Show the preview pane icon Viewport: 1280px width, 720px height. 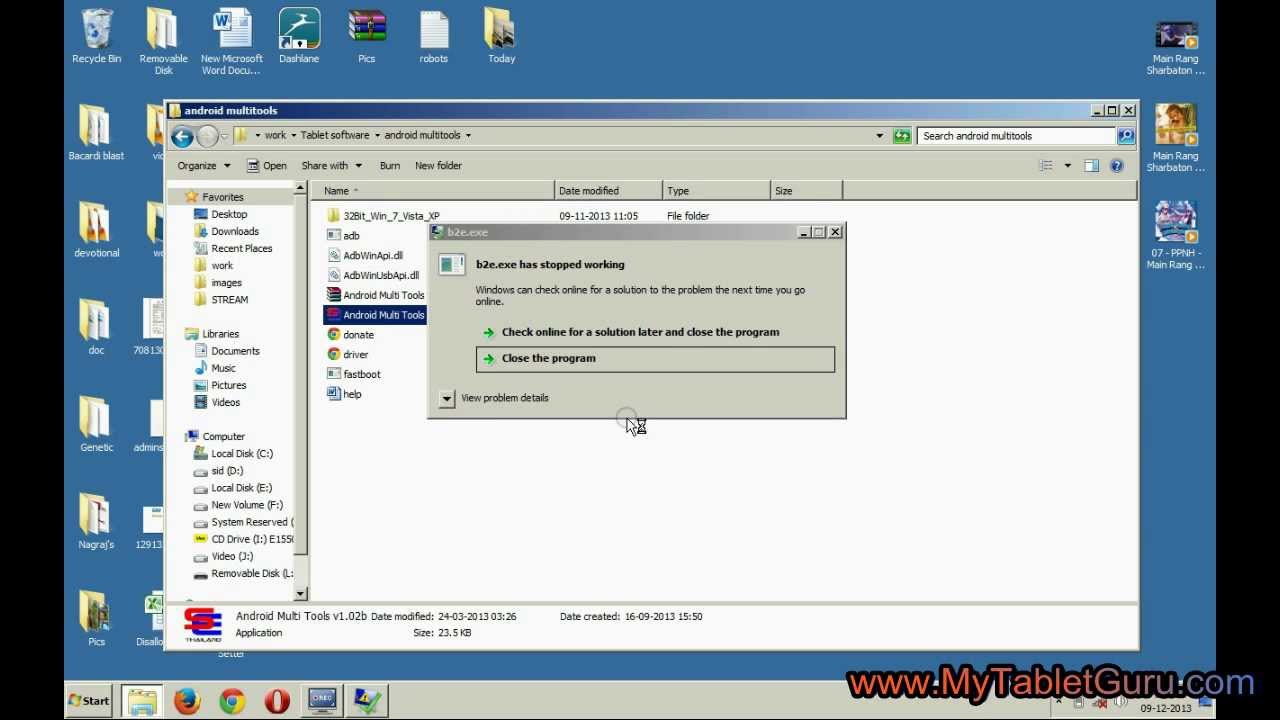pyautogui.click(x=1092, y=166)
